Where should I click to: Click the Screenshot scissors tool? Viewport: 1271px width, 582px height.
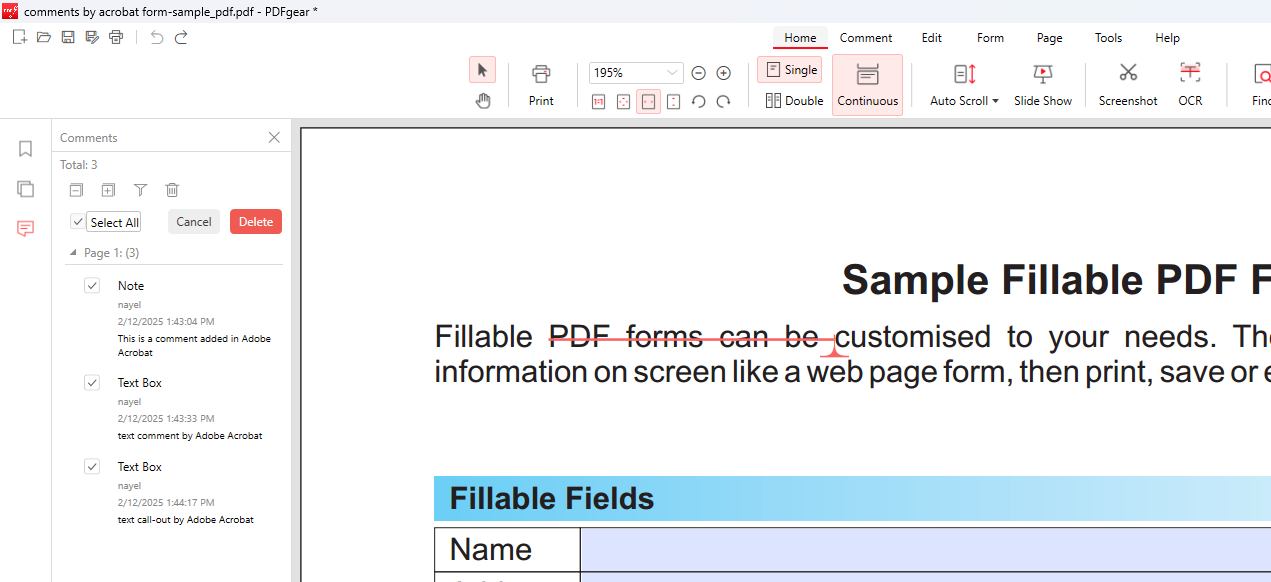pos(1128,84)
